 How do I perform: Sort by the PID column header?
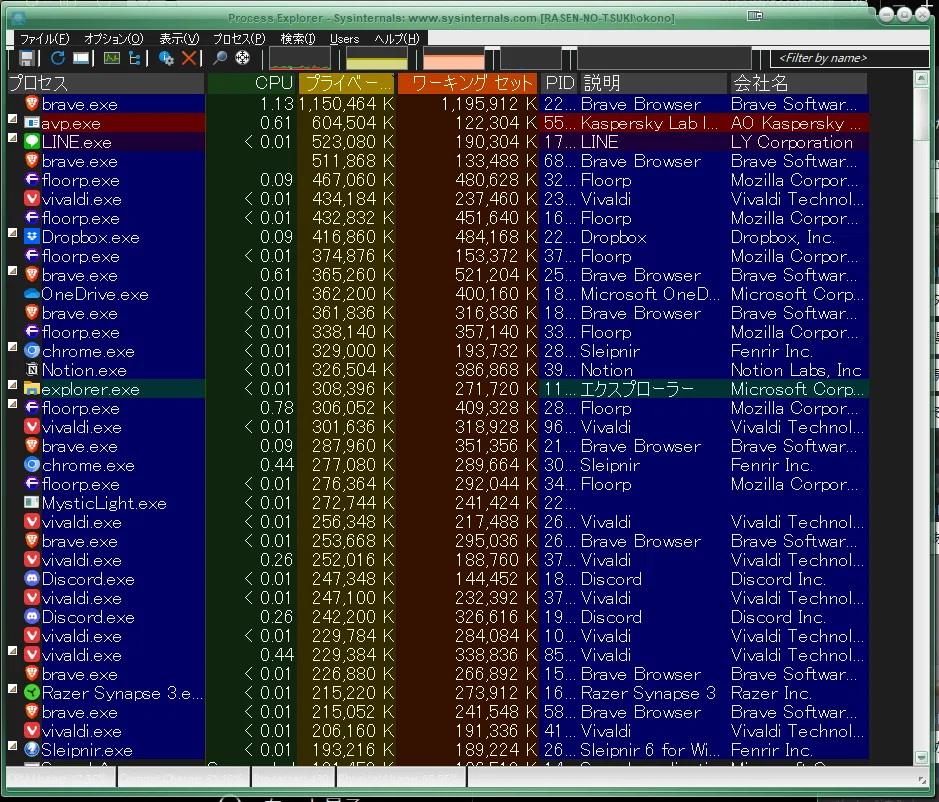(559, 83)
